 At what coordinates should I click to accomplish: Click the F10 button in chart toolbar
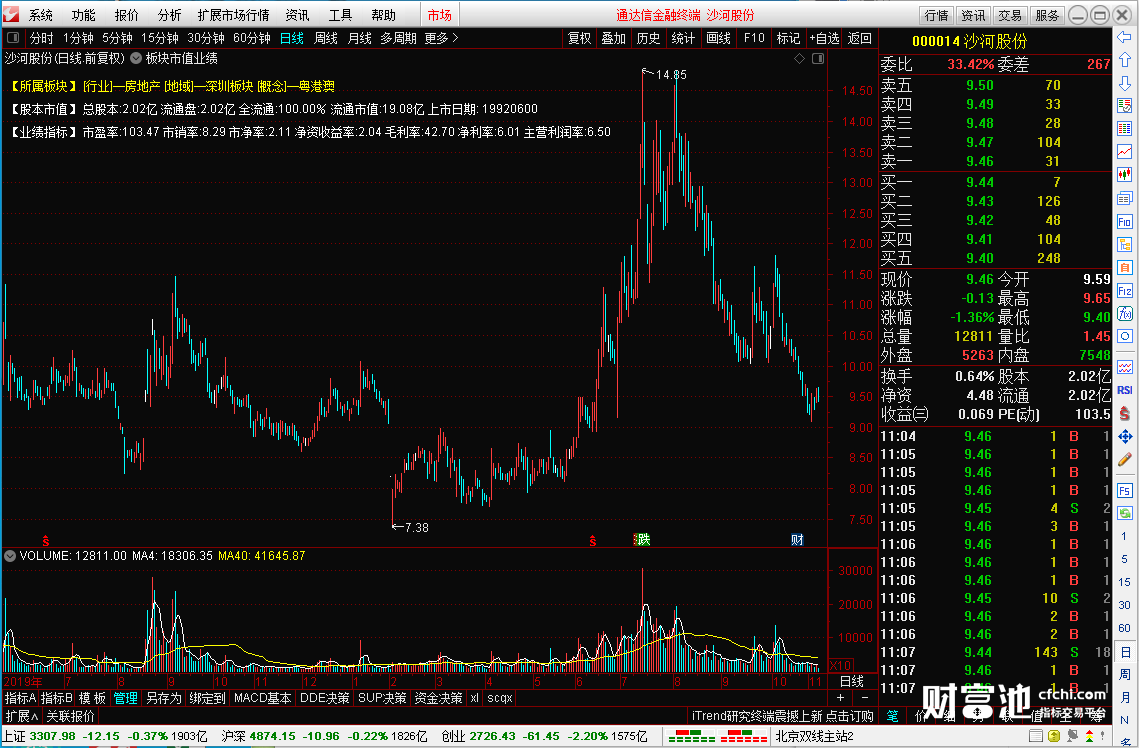[x=754, y=38]
